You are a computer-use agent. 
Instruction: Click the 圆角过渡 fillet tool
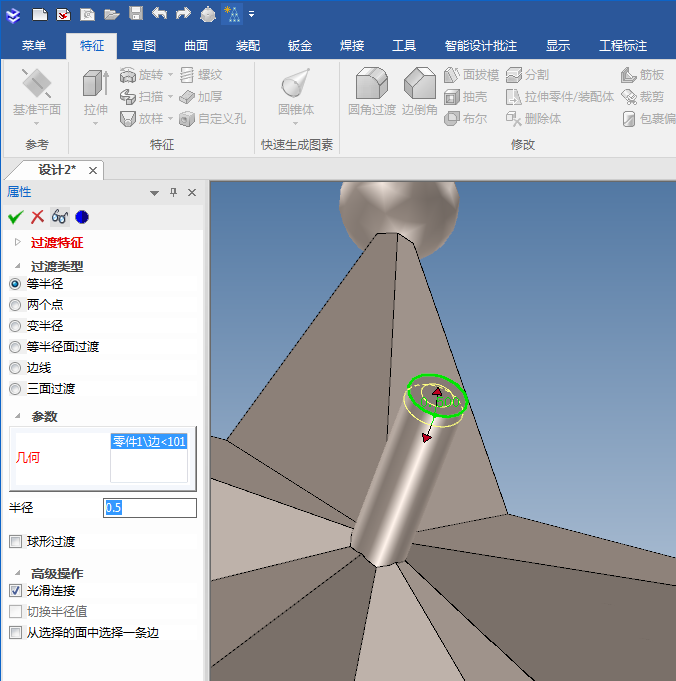(x=372, y=92)
